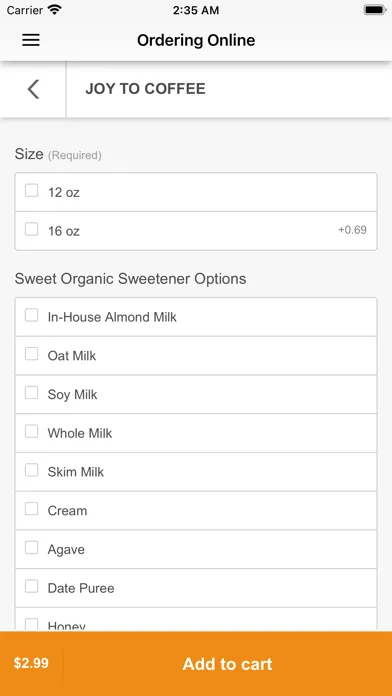Tap the Wi-Fi status icon

click(55, 10)
